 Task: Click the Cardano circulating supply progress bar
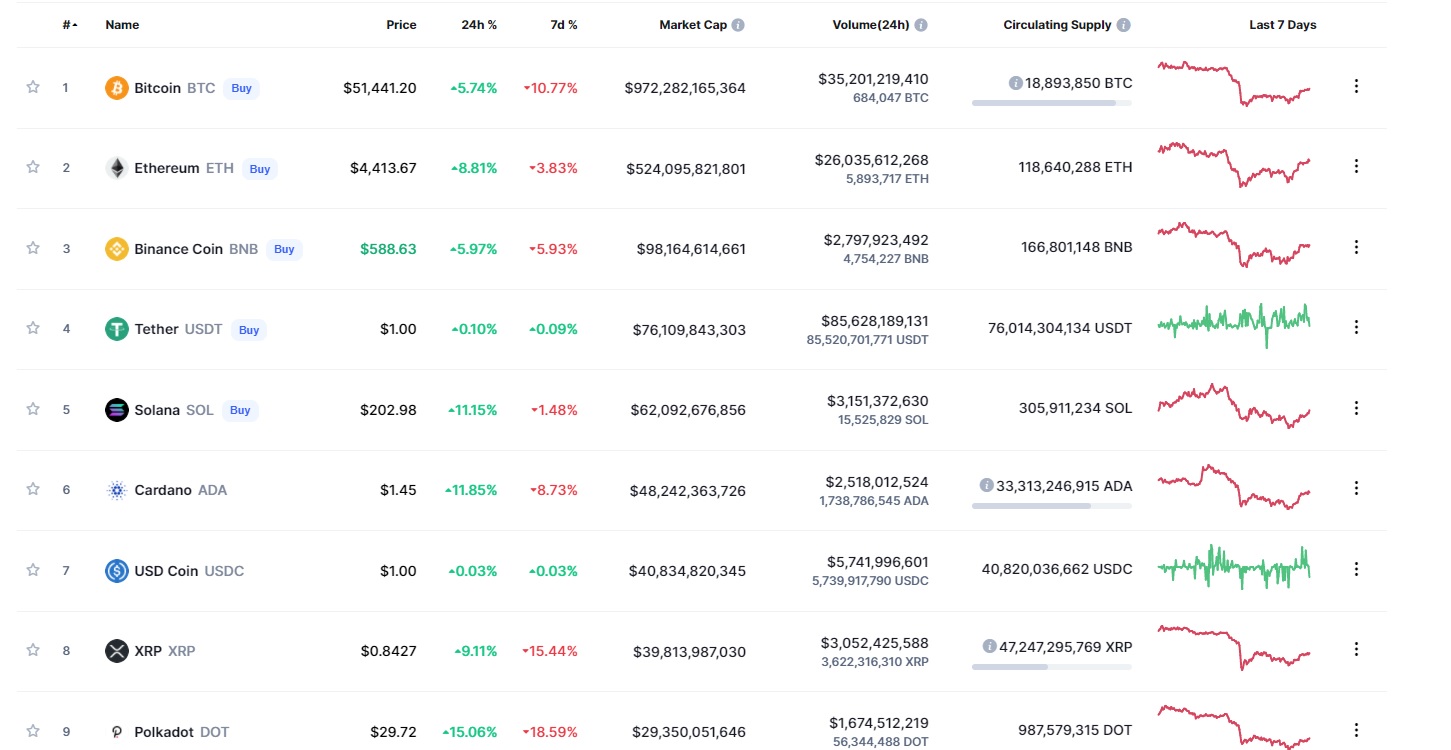(x=1052, y=506)
